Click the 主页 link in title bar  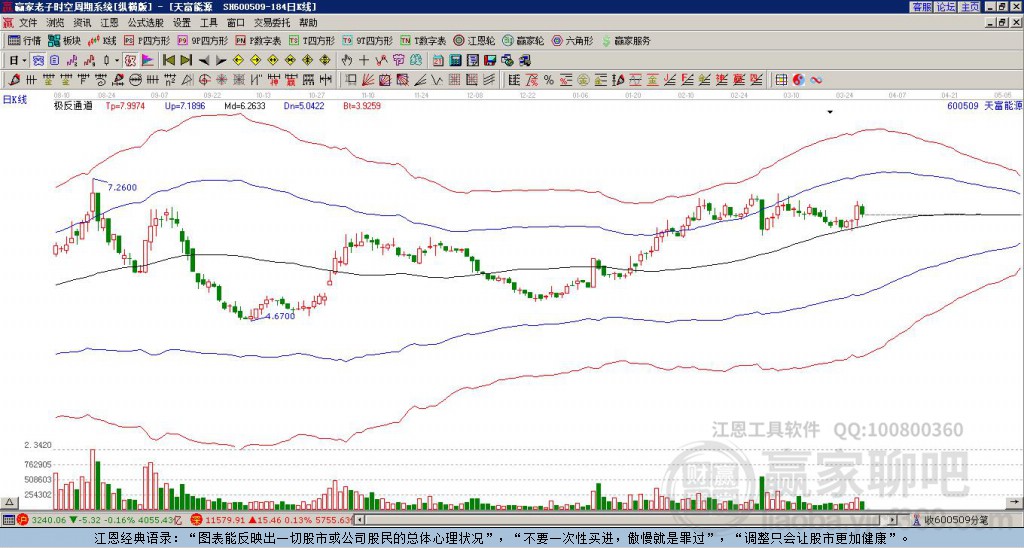click(x=970, y=7)
